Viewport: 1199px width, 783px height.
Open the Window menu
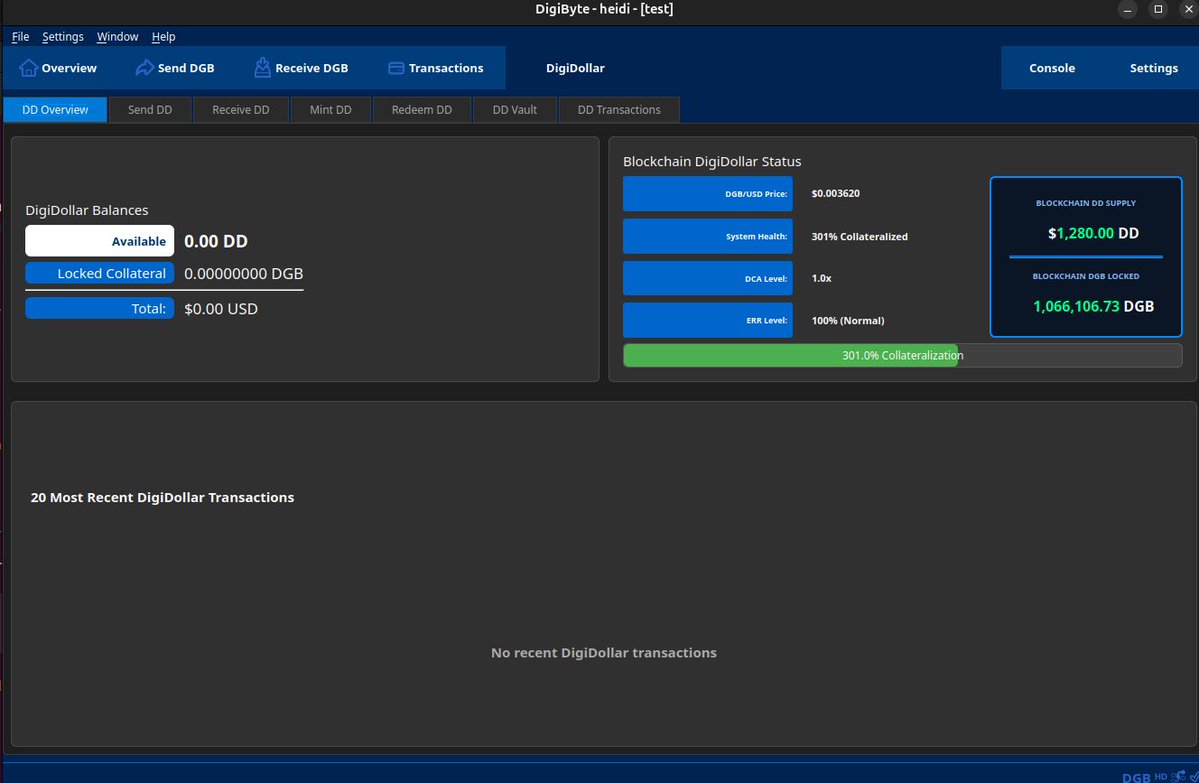[117, 37]
